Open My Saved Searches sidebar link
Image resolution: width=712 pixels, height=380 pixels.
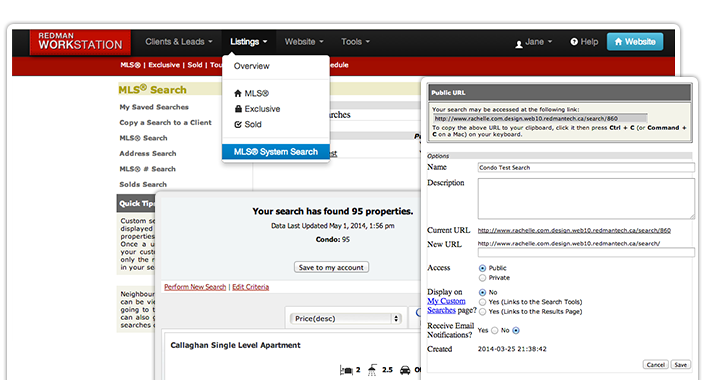(154, 107)
